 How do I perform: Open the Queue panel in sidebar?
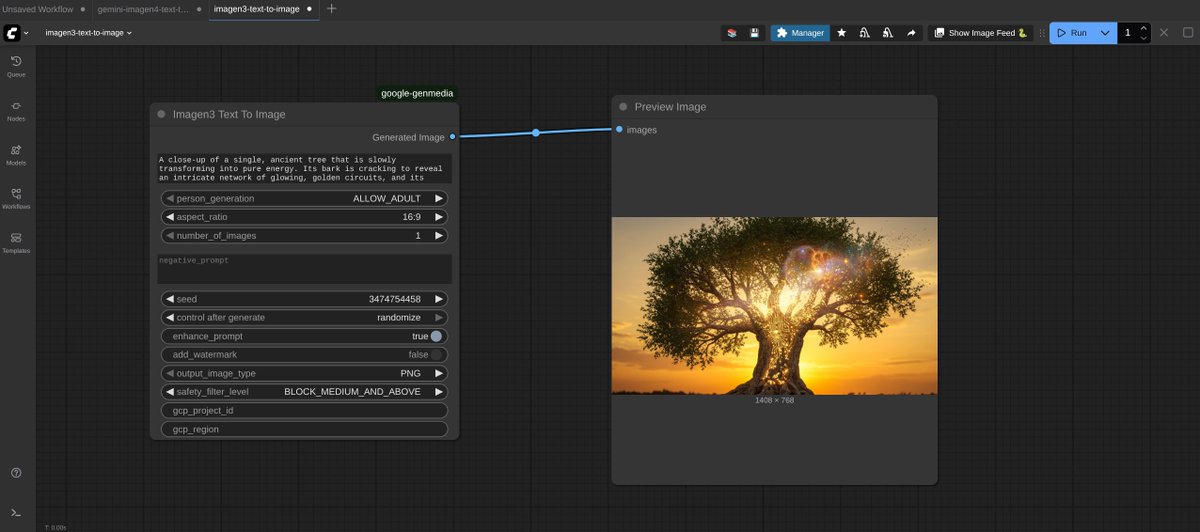16,65
